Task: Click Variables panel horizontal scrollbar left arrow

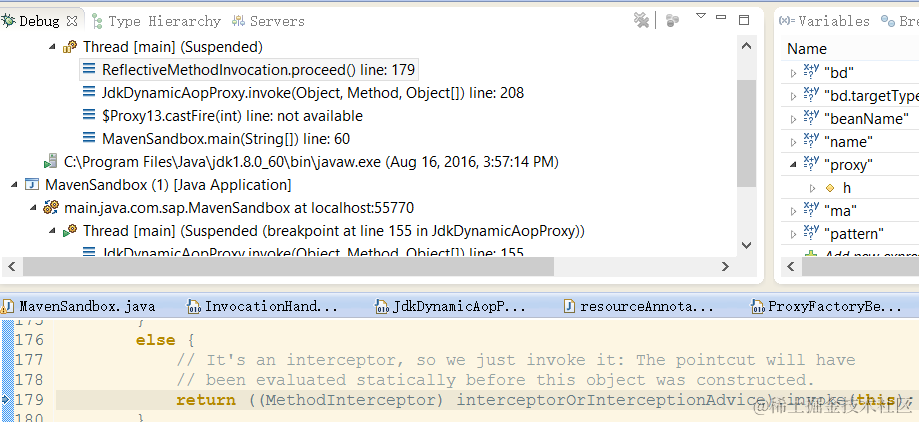Action: click(x=791, y=267)
